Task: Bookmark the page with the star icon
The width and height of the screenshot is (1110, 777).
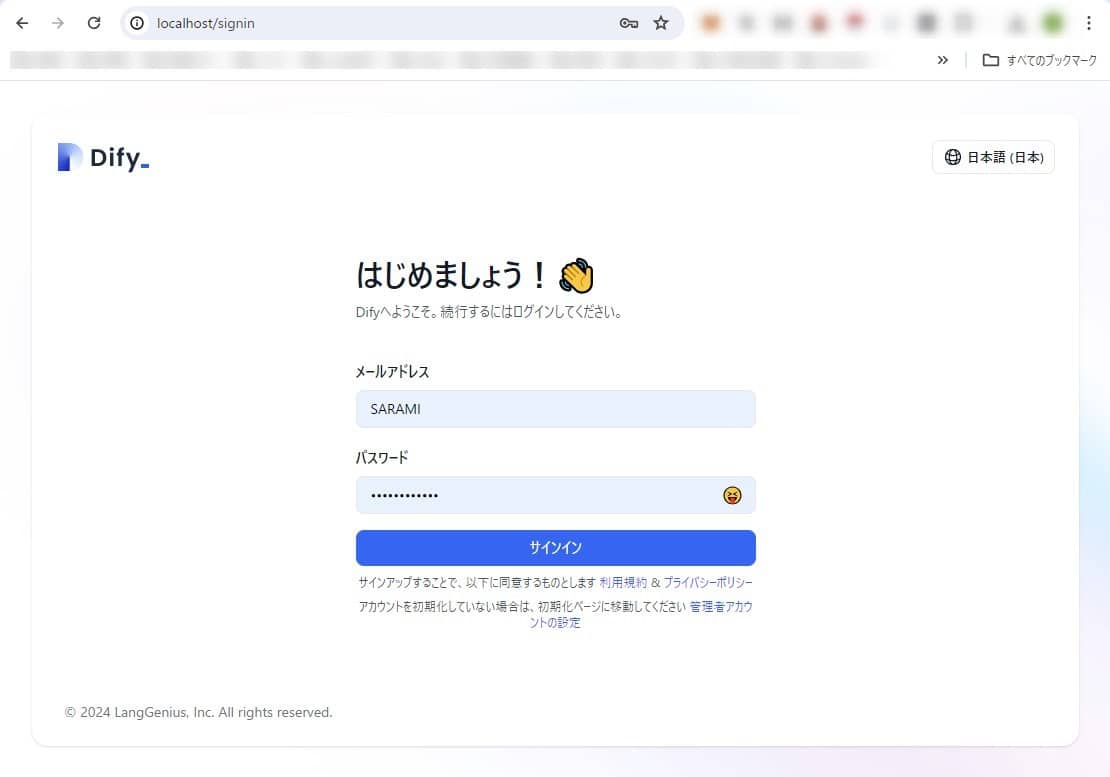Action: tap(661, 22)
